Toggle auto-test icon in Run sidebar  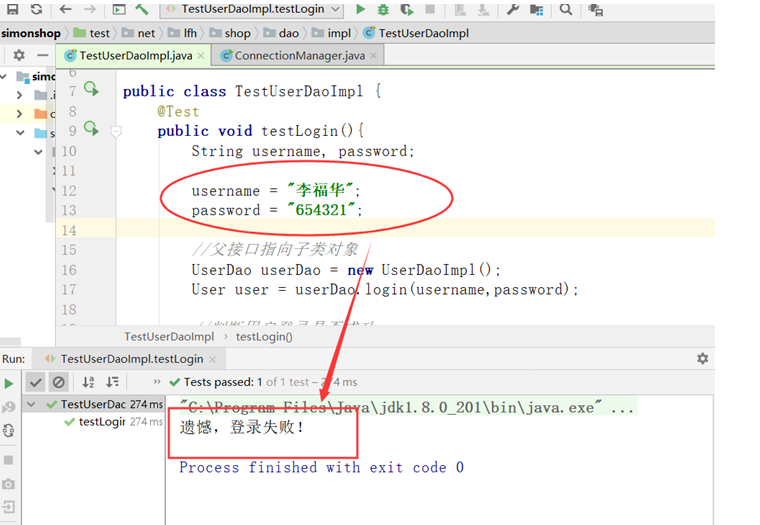pyautogui.click(x=9, y=430)
